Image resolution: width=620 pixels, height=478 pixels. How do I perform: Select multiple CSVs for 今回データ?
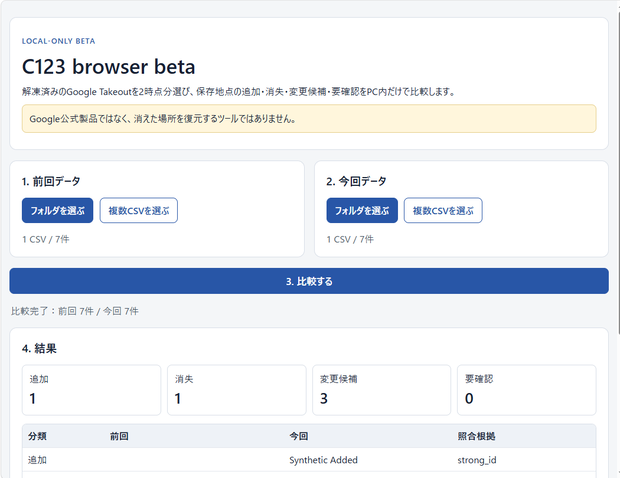(443, 210)
